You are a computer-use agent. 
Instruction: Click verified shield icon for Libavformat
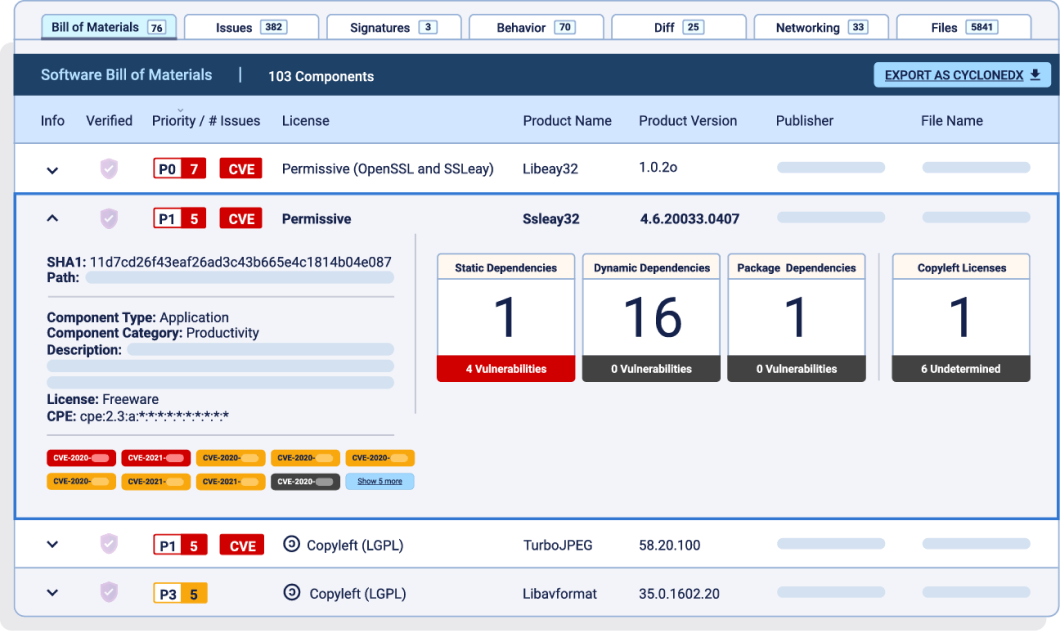[109, 592]
